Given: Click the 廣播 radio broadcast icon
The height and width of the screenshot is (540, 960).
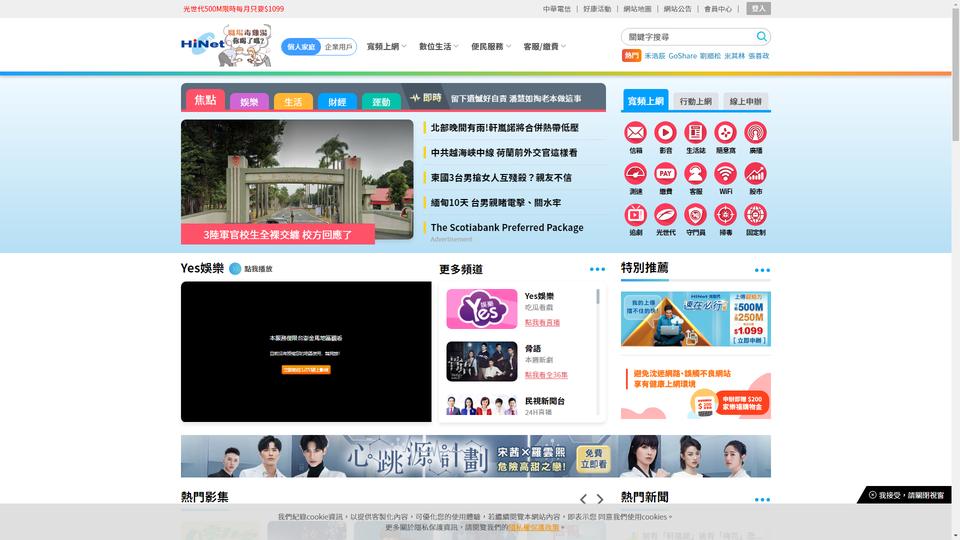Looking at the screenshot, I should coord(756,133).
